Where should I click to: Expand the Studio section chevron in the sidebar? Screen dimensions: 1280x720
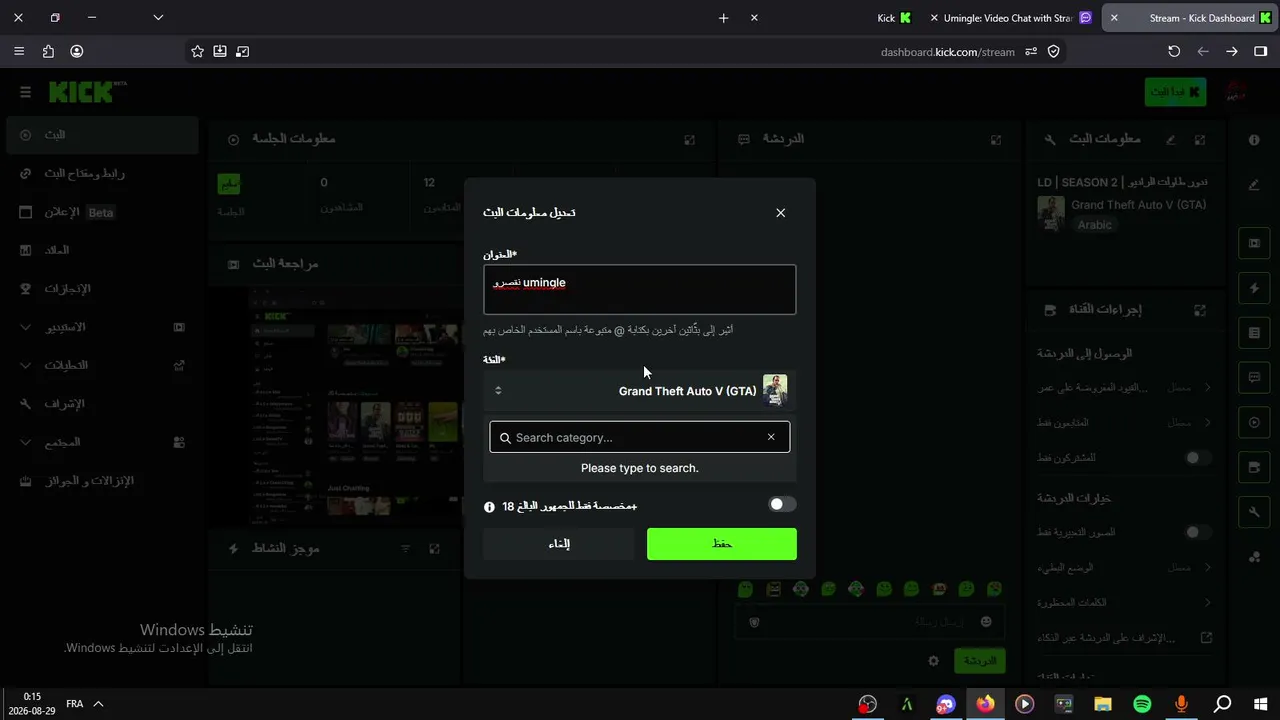tap(26, 327)
